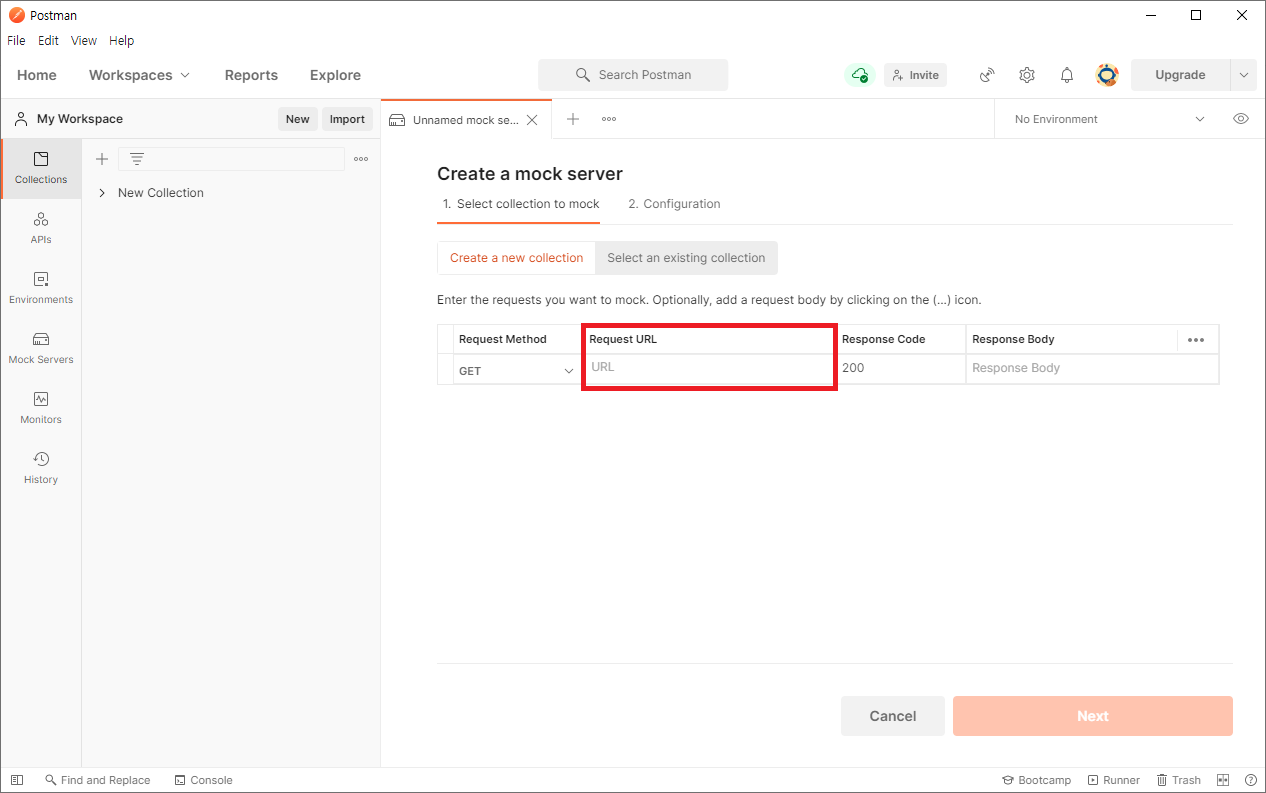Select the 1. Select collection to mock step

[521, 204]
